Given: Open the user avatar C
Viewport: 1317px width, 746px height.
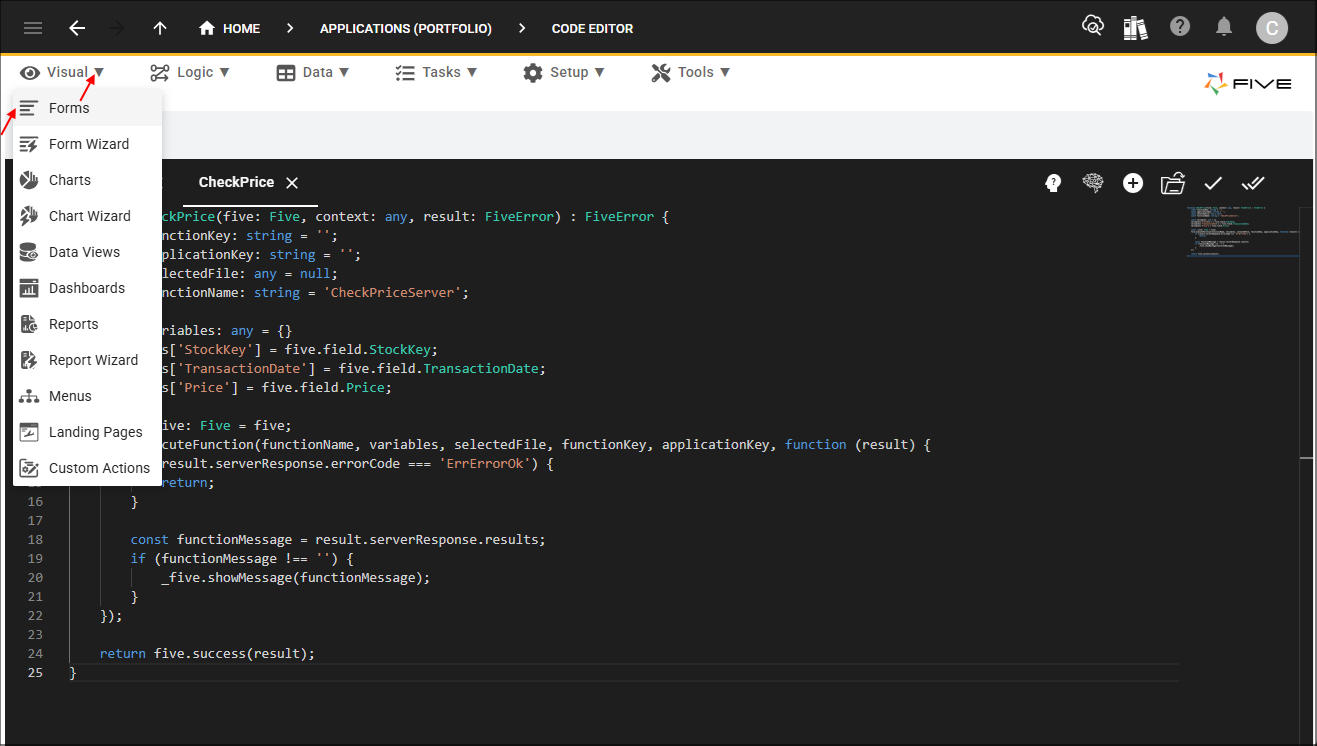Looking at the screenshot, I should coord(1272,28).
